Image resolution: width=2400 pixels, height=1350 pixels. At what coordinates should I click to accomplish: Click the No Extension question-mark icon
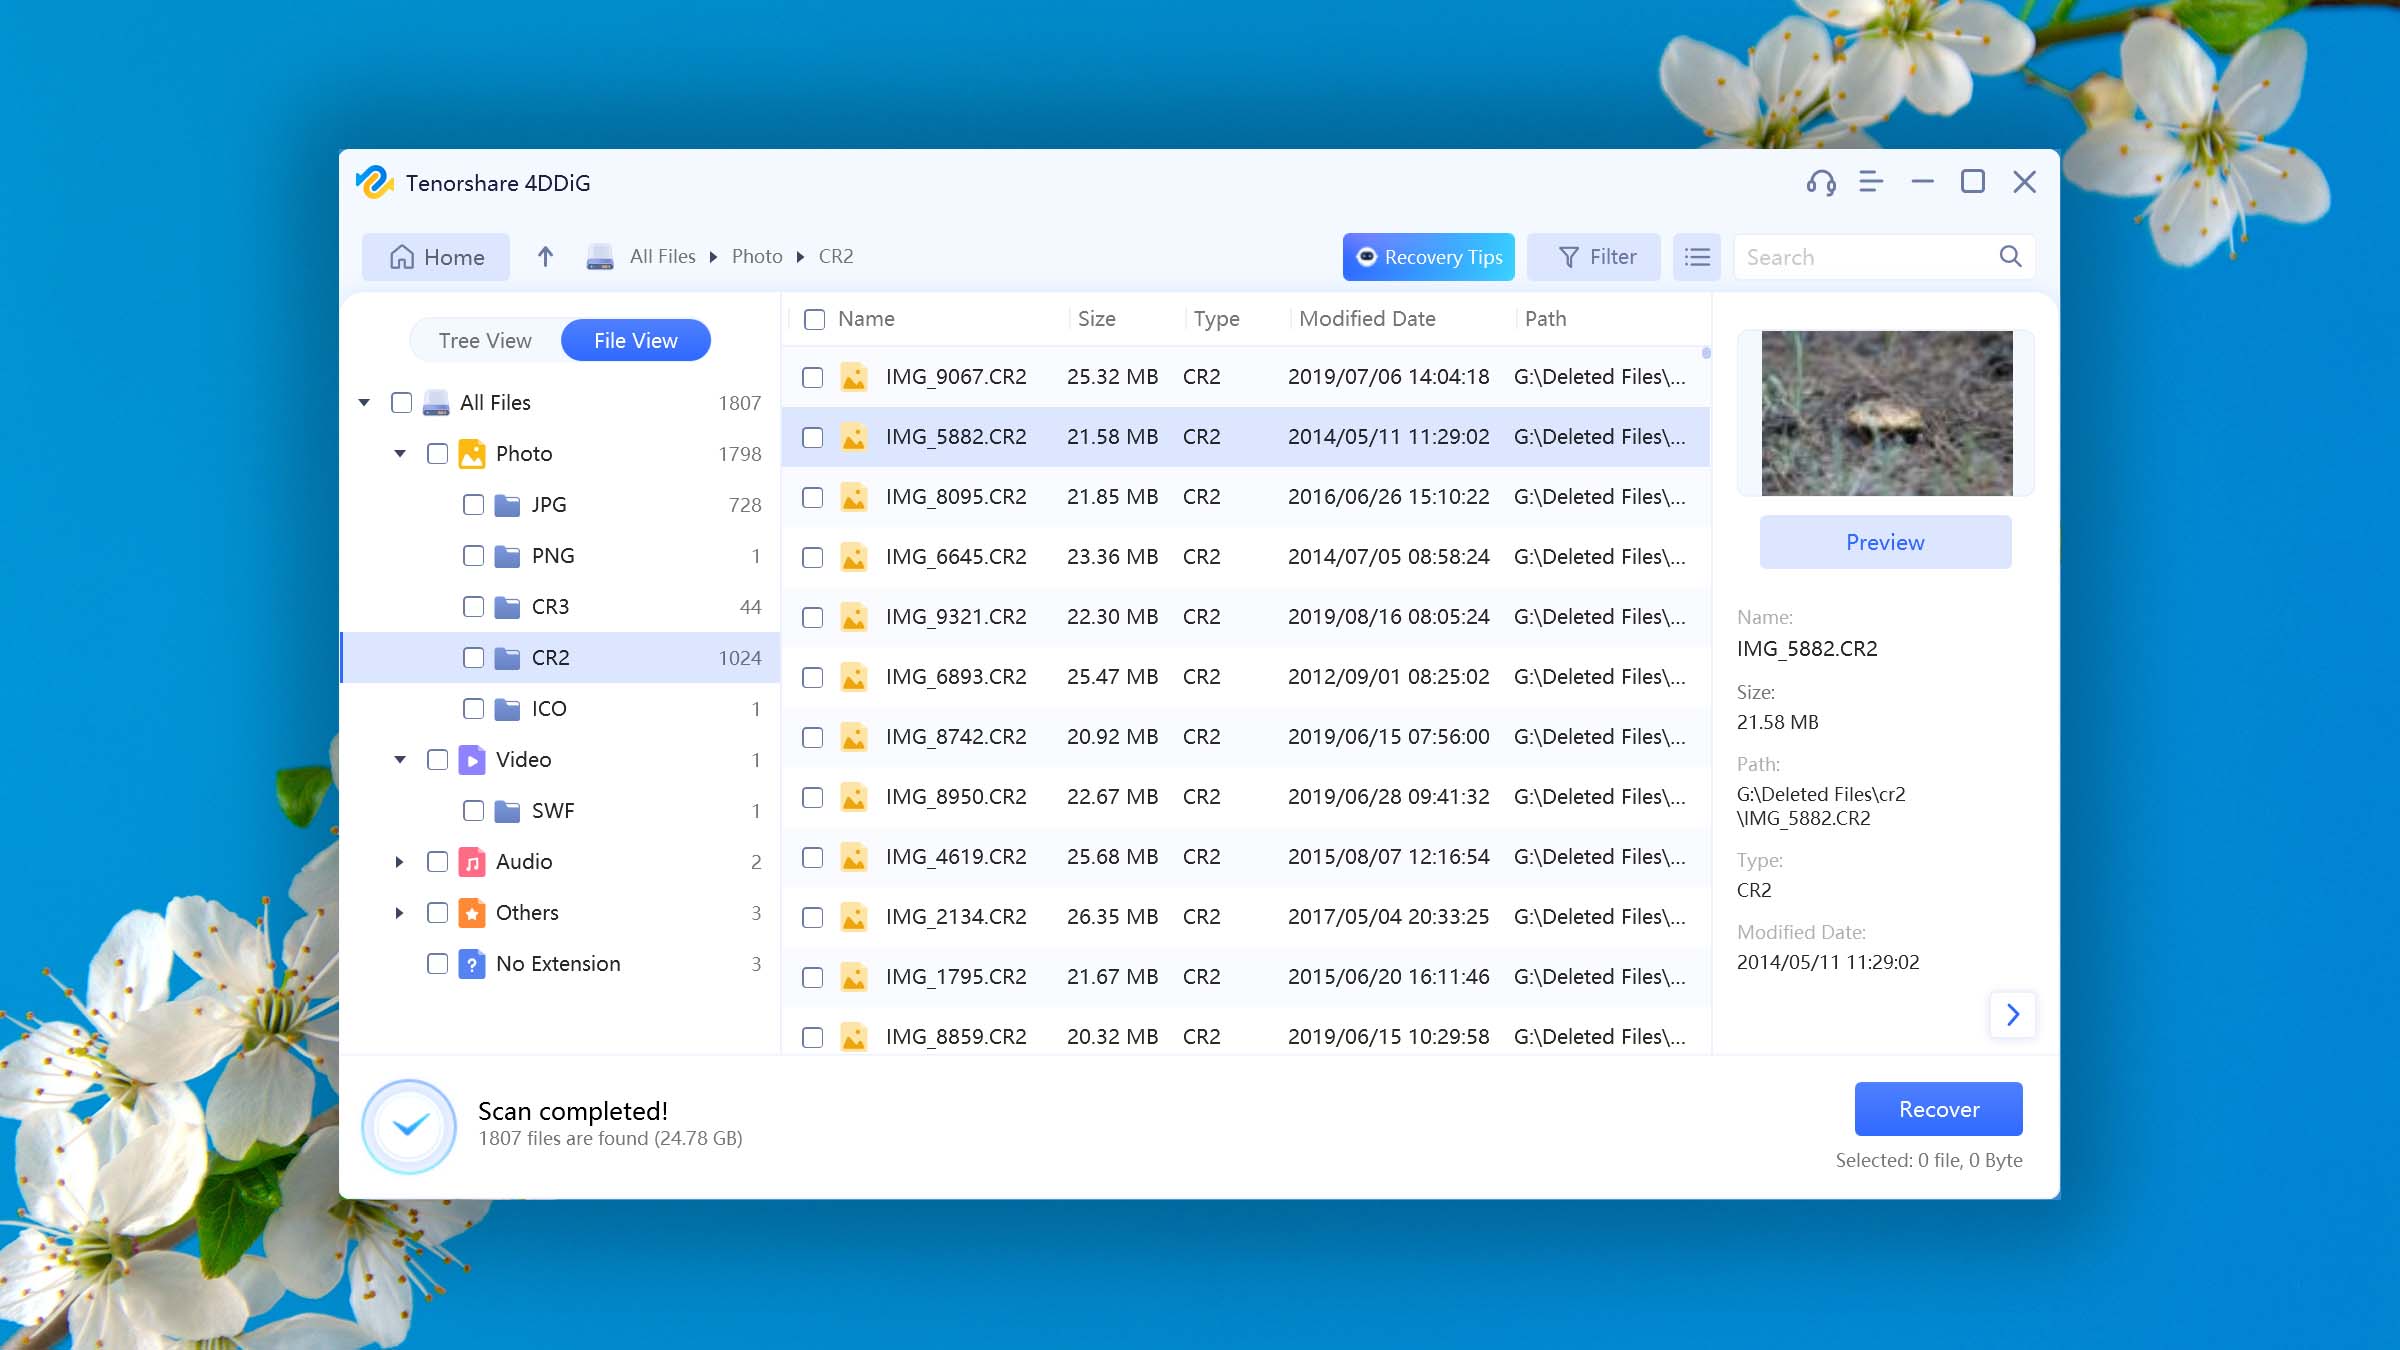point(472,964)
